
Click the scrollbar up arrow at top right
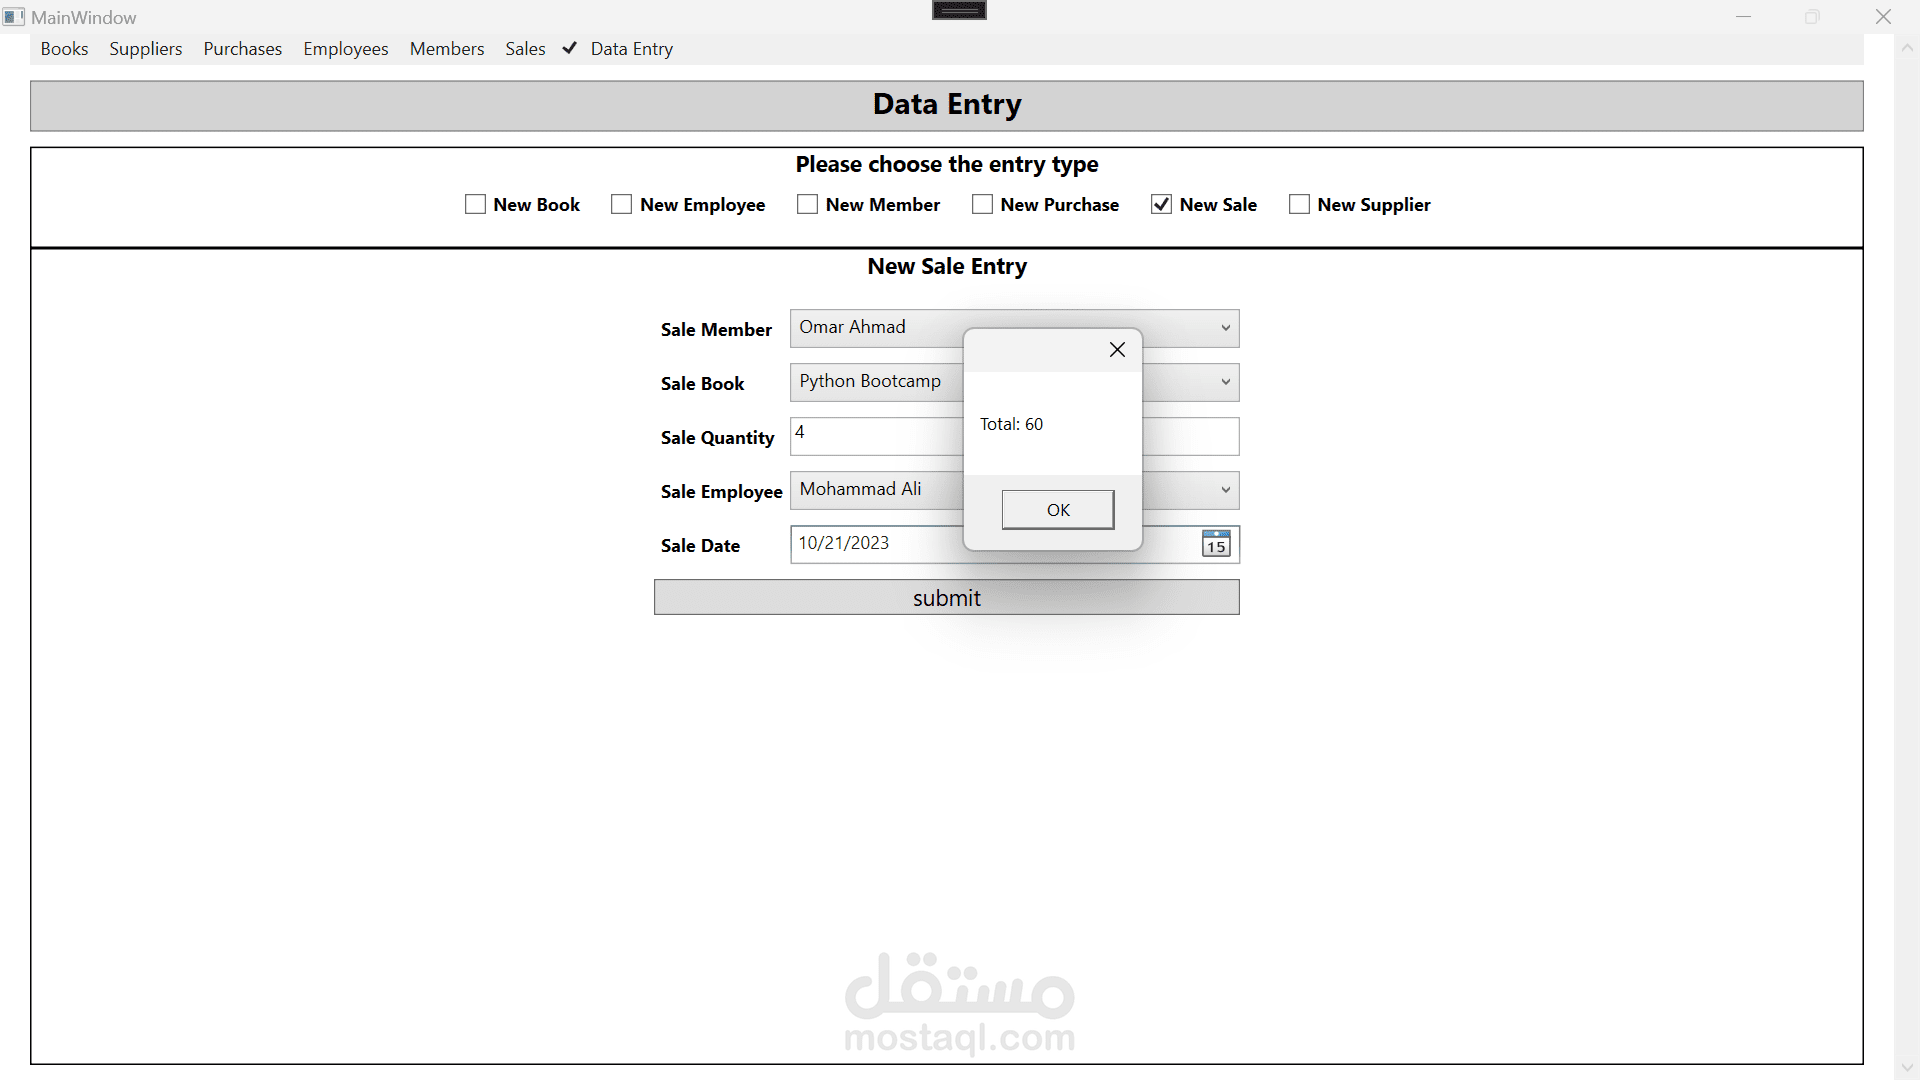coord(1906,47)
